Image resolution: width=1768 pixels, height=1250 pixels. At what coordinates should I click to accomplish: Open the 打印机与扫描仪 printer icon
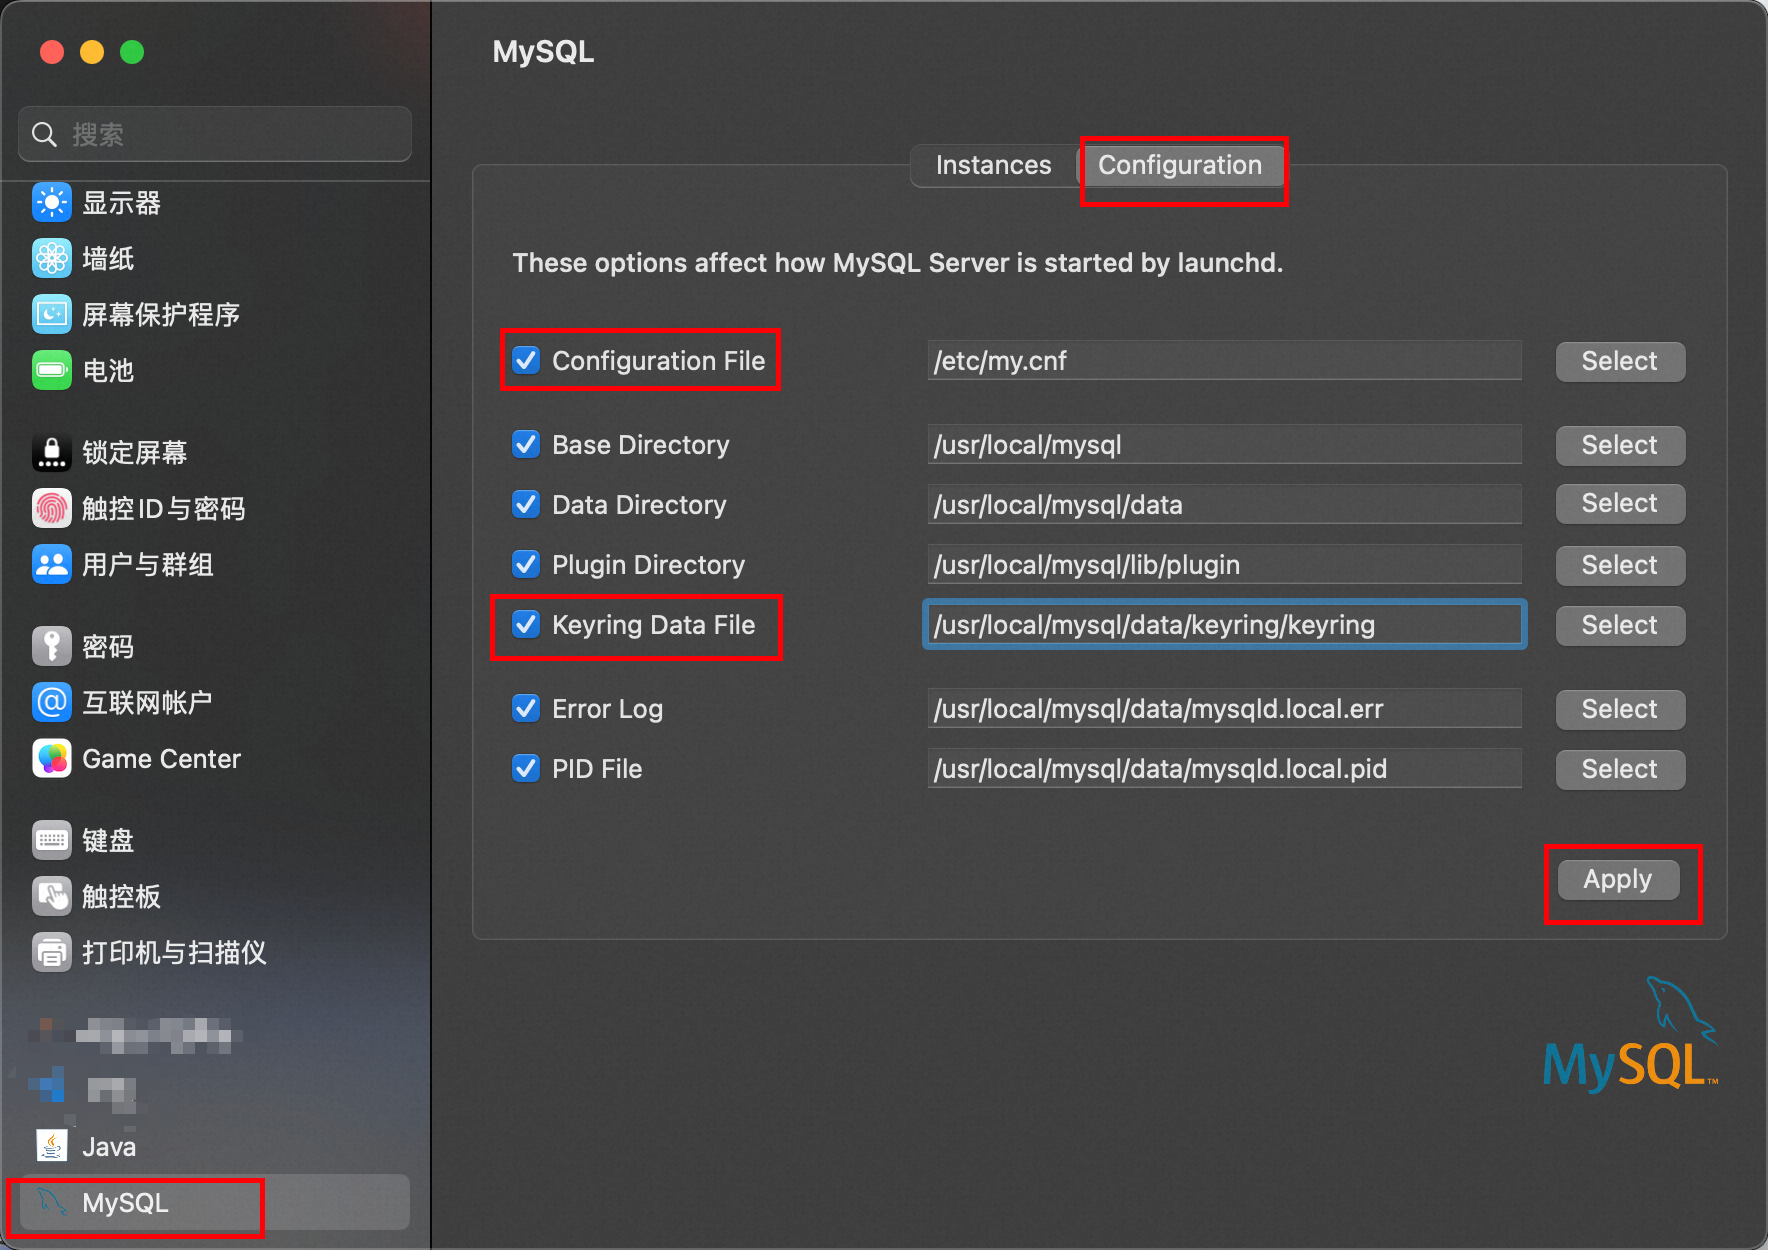[x=52, y=953]
